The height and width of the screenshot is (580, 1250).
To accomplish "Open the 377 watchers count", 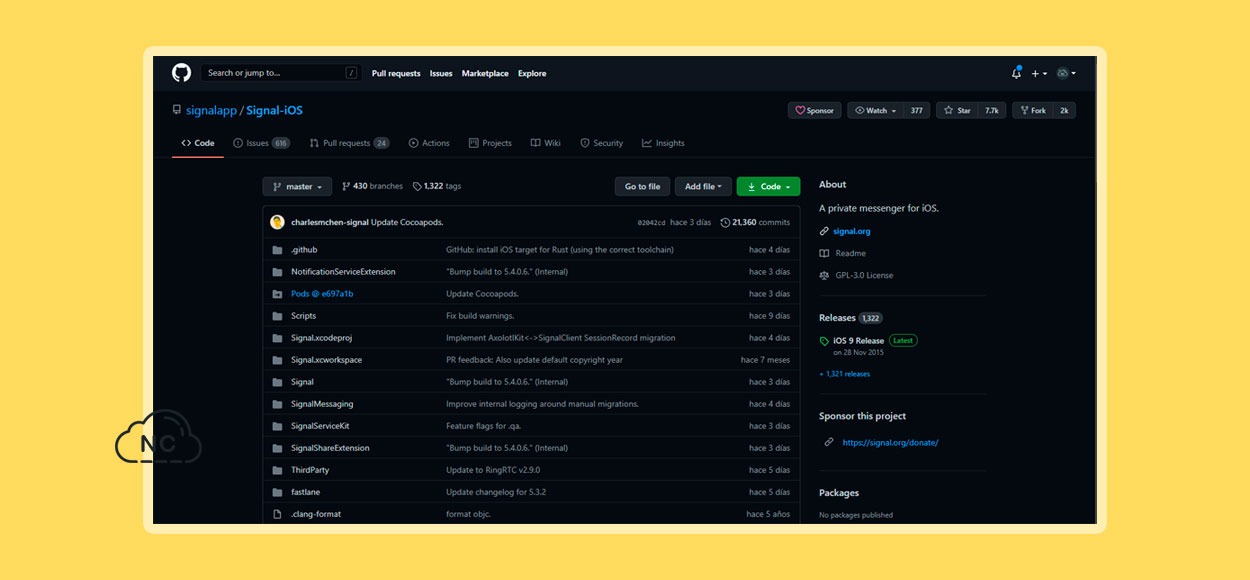I will (x=916, y=110).
